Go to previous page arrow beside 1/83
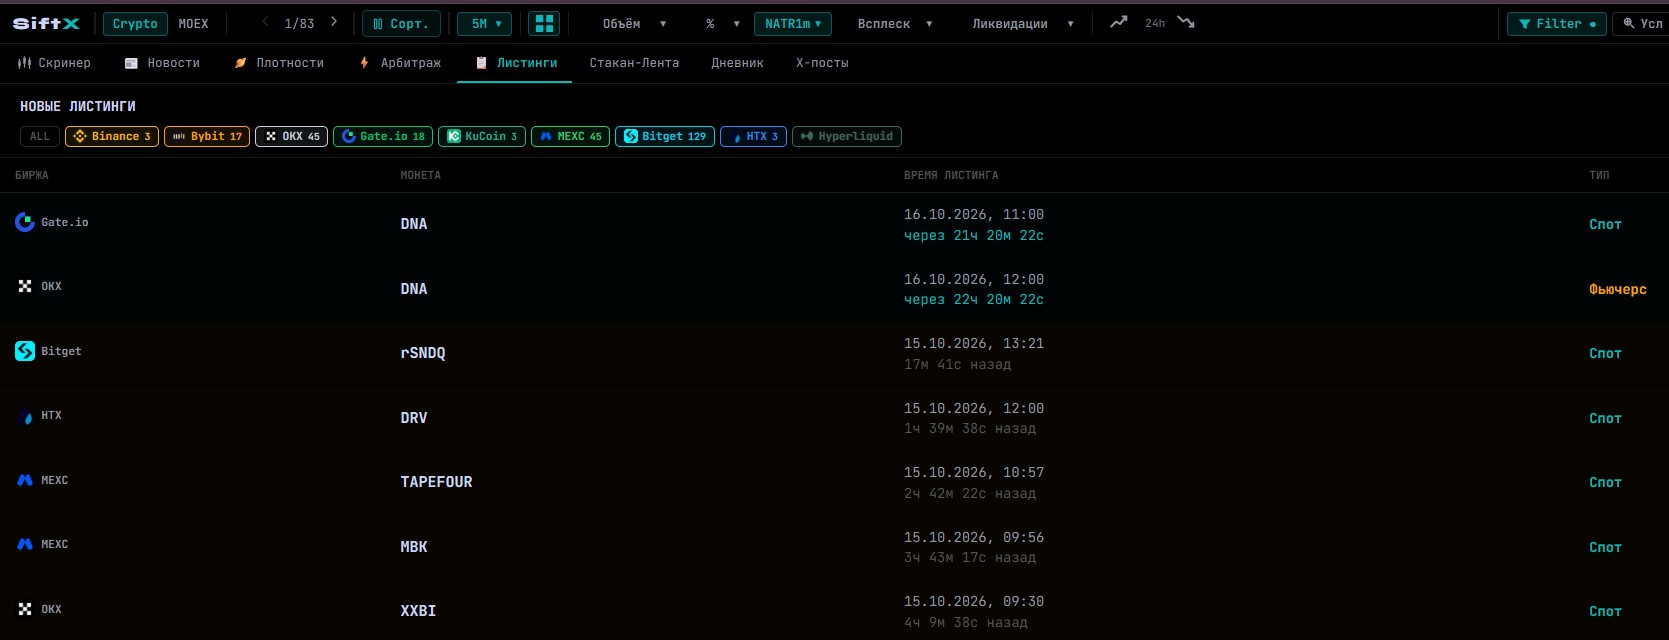 pos(265,22)
